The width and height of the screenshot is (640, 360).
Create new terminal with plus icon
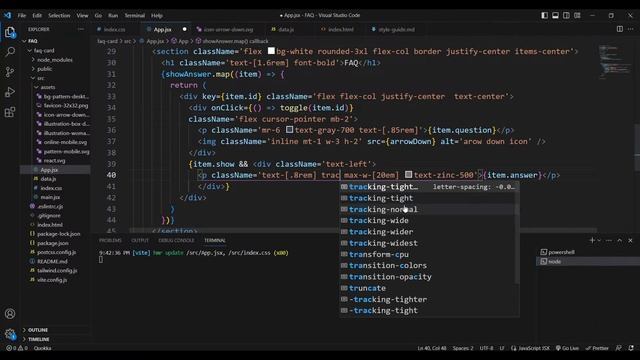click(x=592, y=240)
